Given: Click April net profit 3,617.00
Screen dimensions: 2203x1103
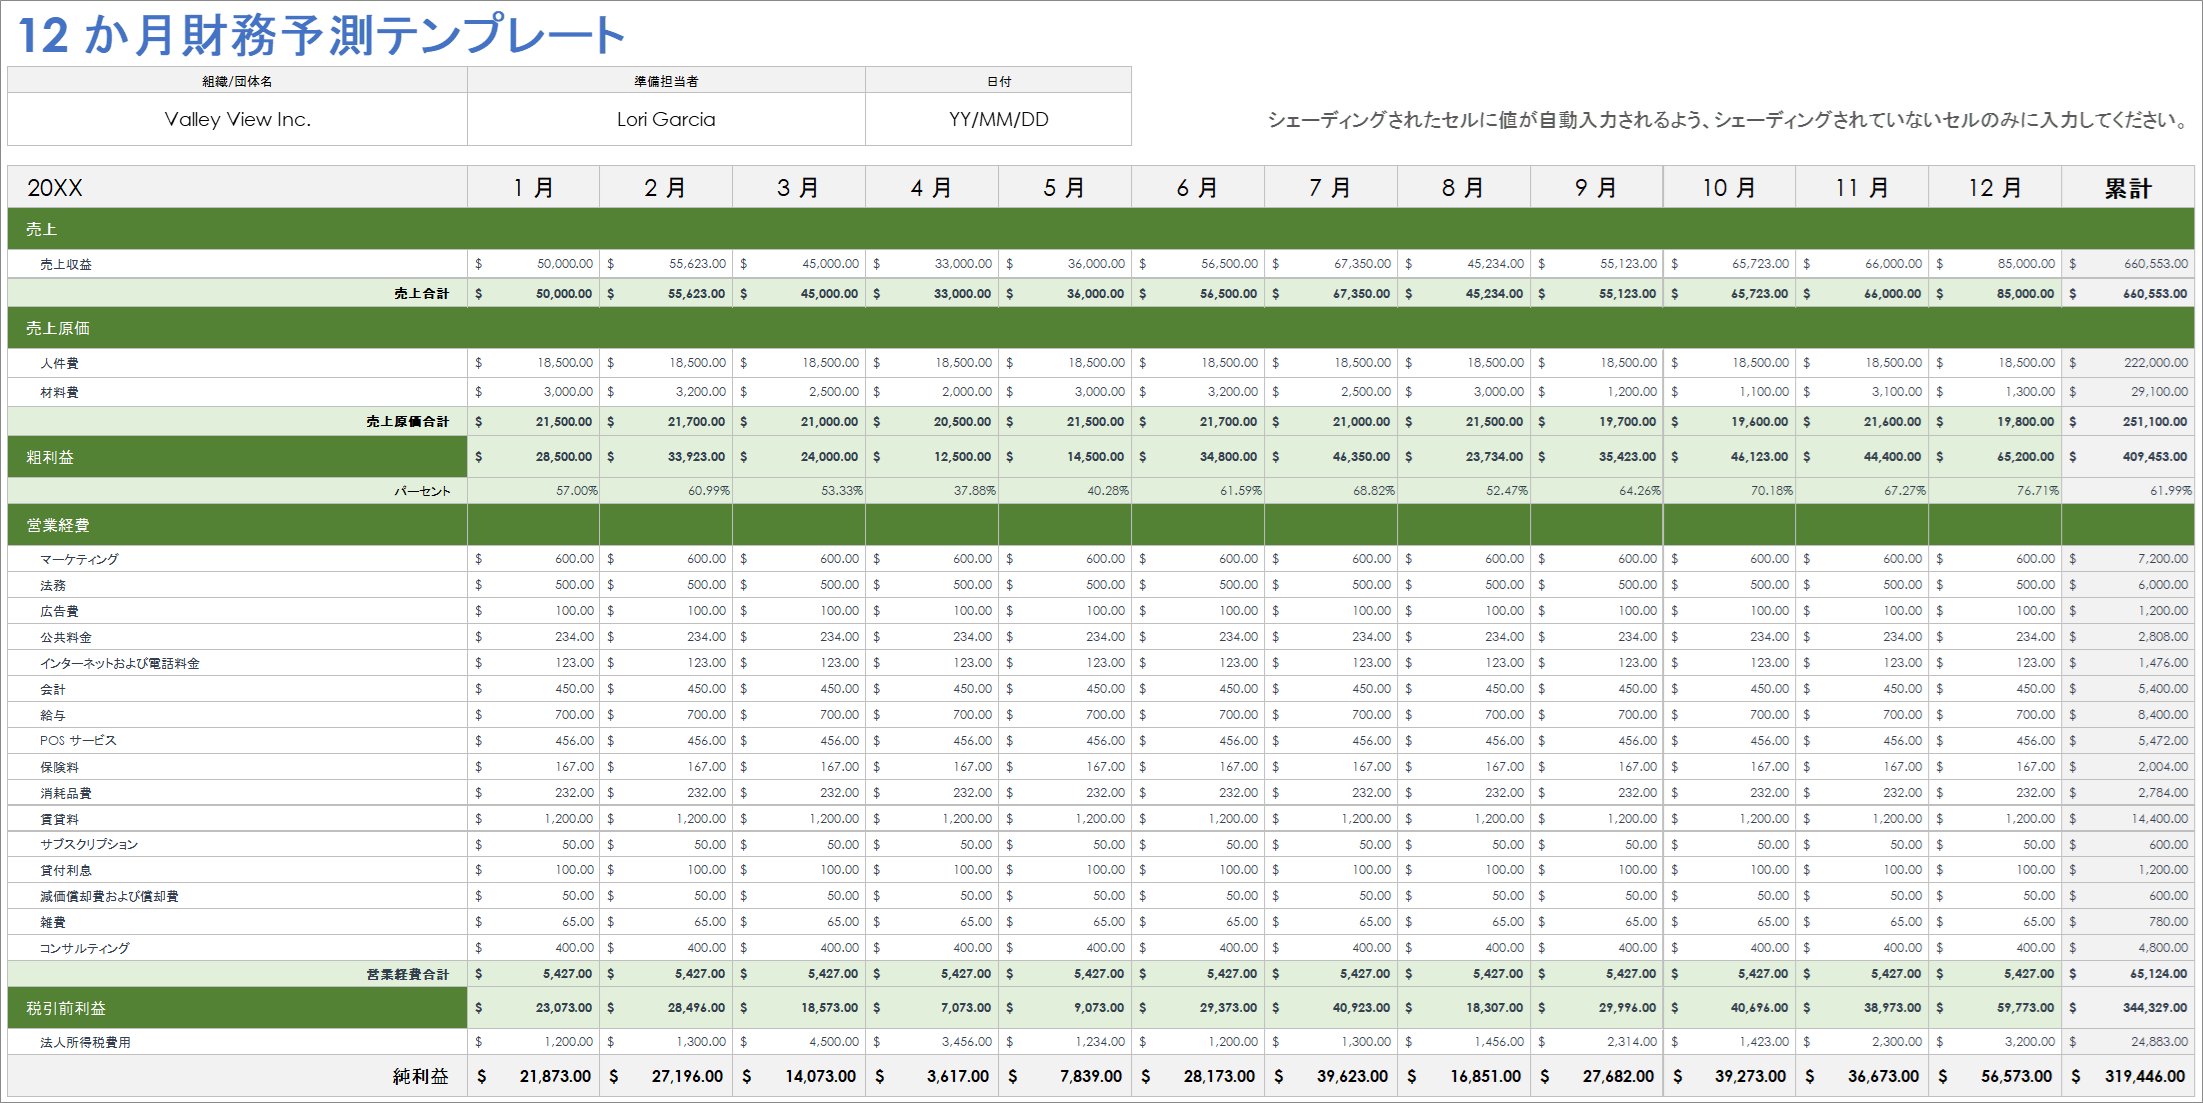Looking at the screenshot, I should coord(932,1076).
